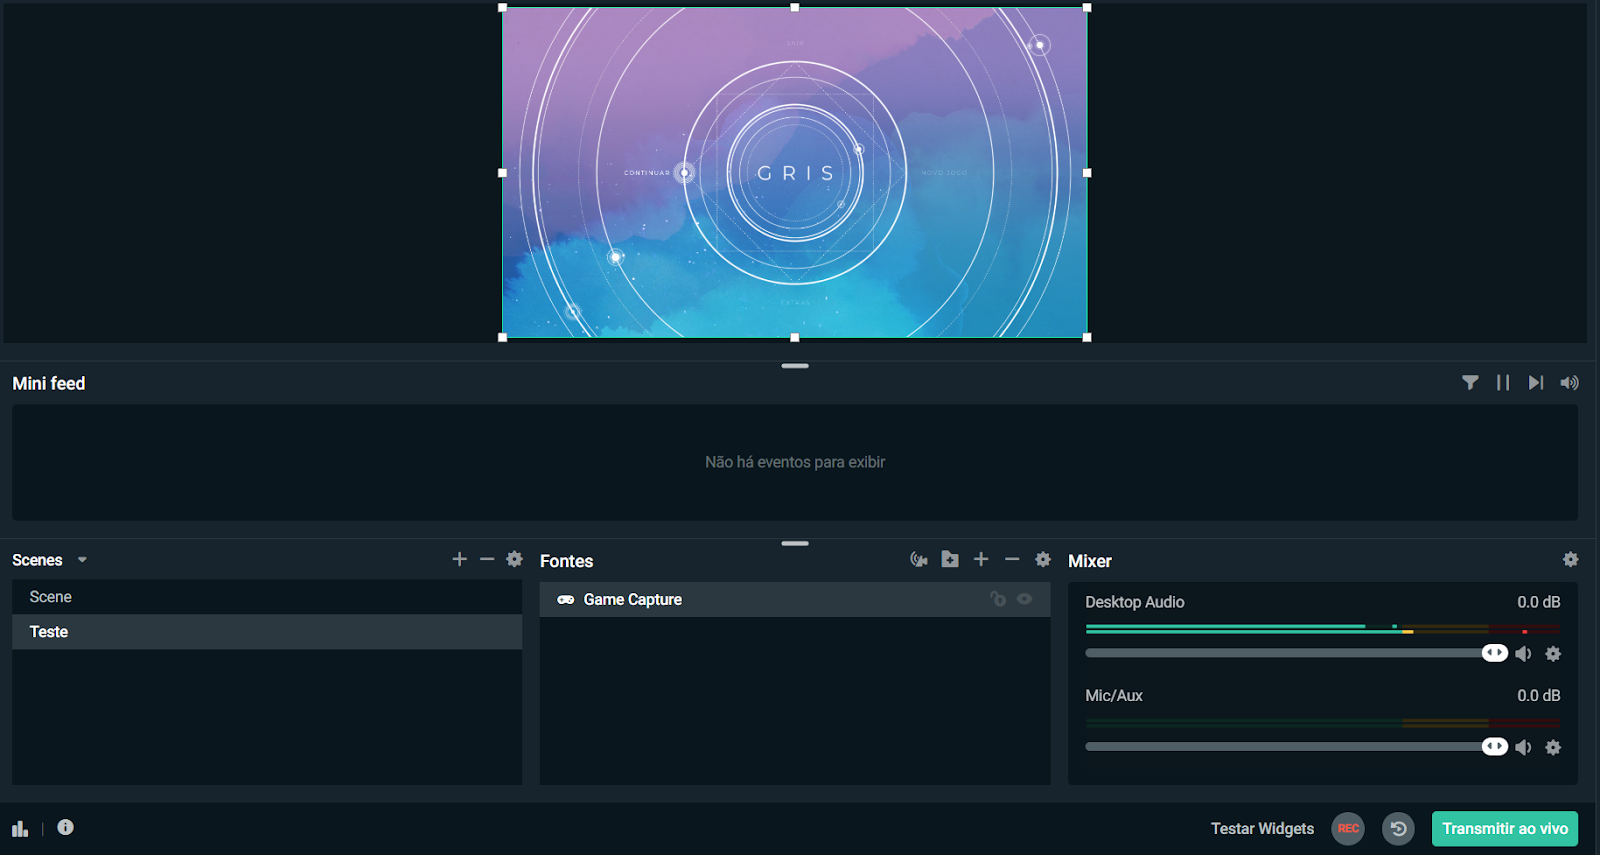1600x855 pixels.
Task: Remove the selected scene with minus icon
Action: (x=487, y=559)
